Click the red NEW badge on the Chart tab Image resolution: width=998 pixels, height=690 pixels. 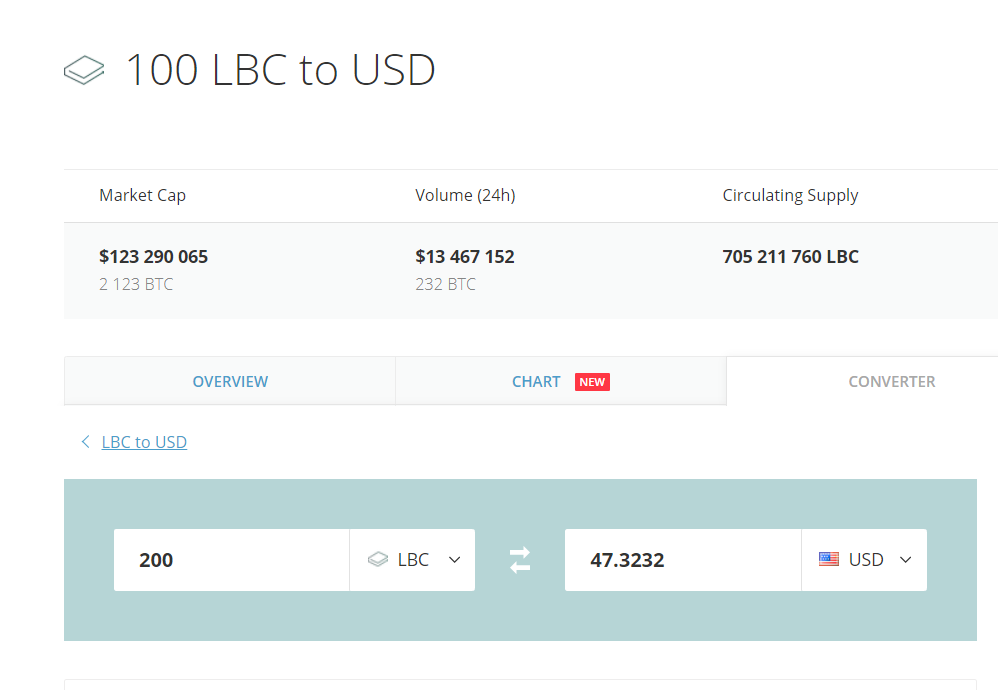pyautogui.click(x=592, y=382)
